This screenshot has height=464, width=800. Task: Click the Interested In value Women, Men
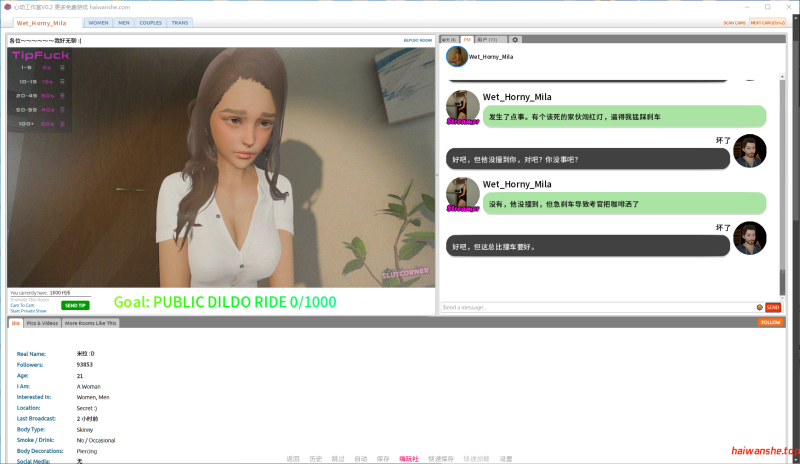93,397
